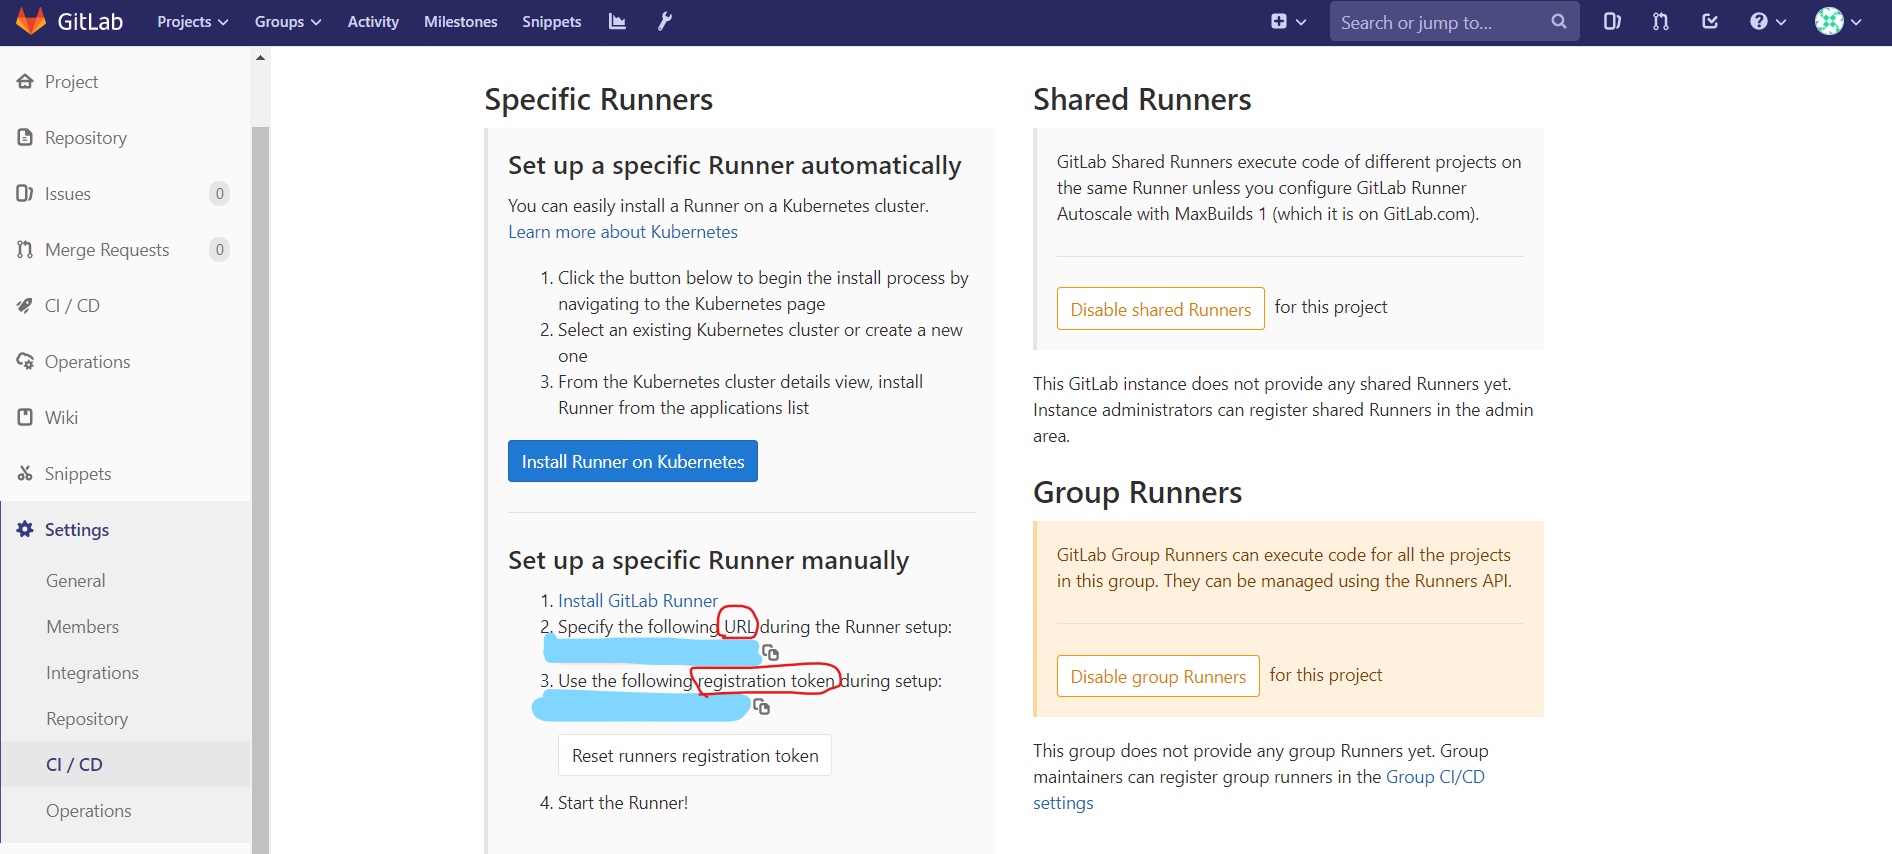Click the Wiki book icon

(x=25, y=417)
